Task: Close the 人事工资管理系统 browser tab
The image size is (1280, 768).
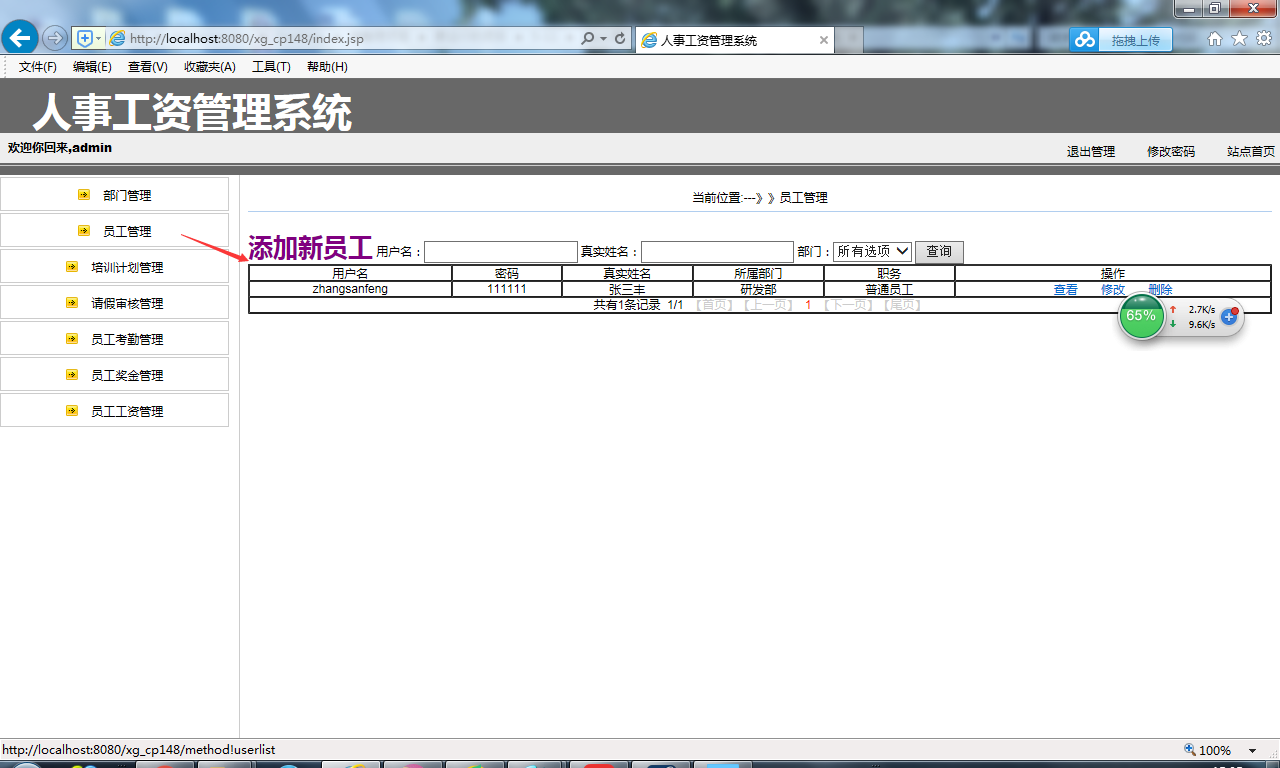Action: tap(824, 40)
